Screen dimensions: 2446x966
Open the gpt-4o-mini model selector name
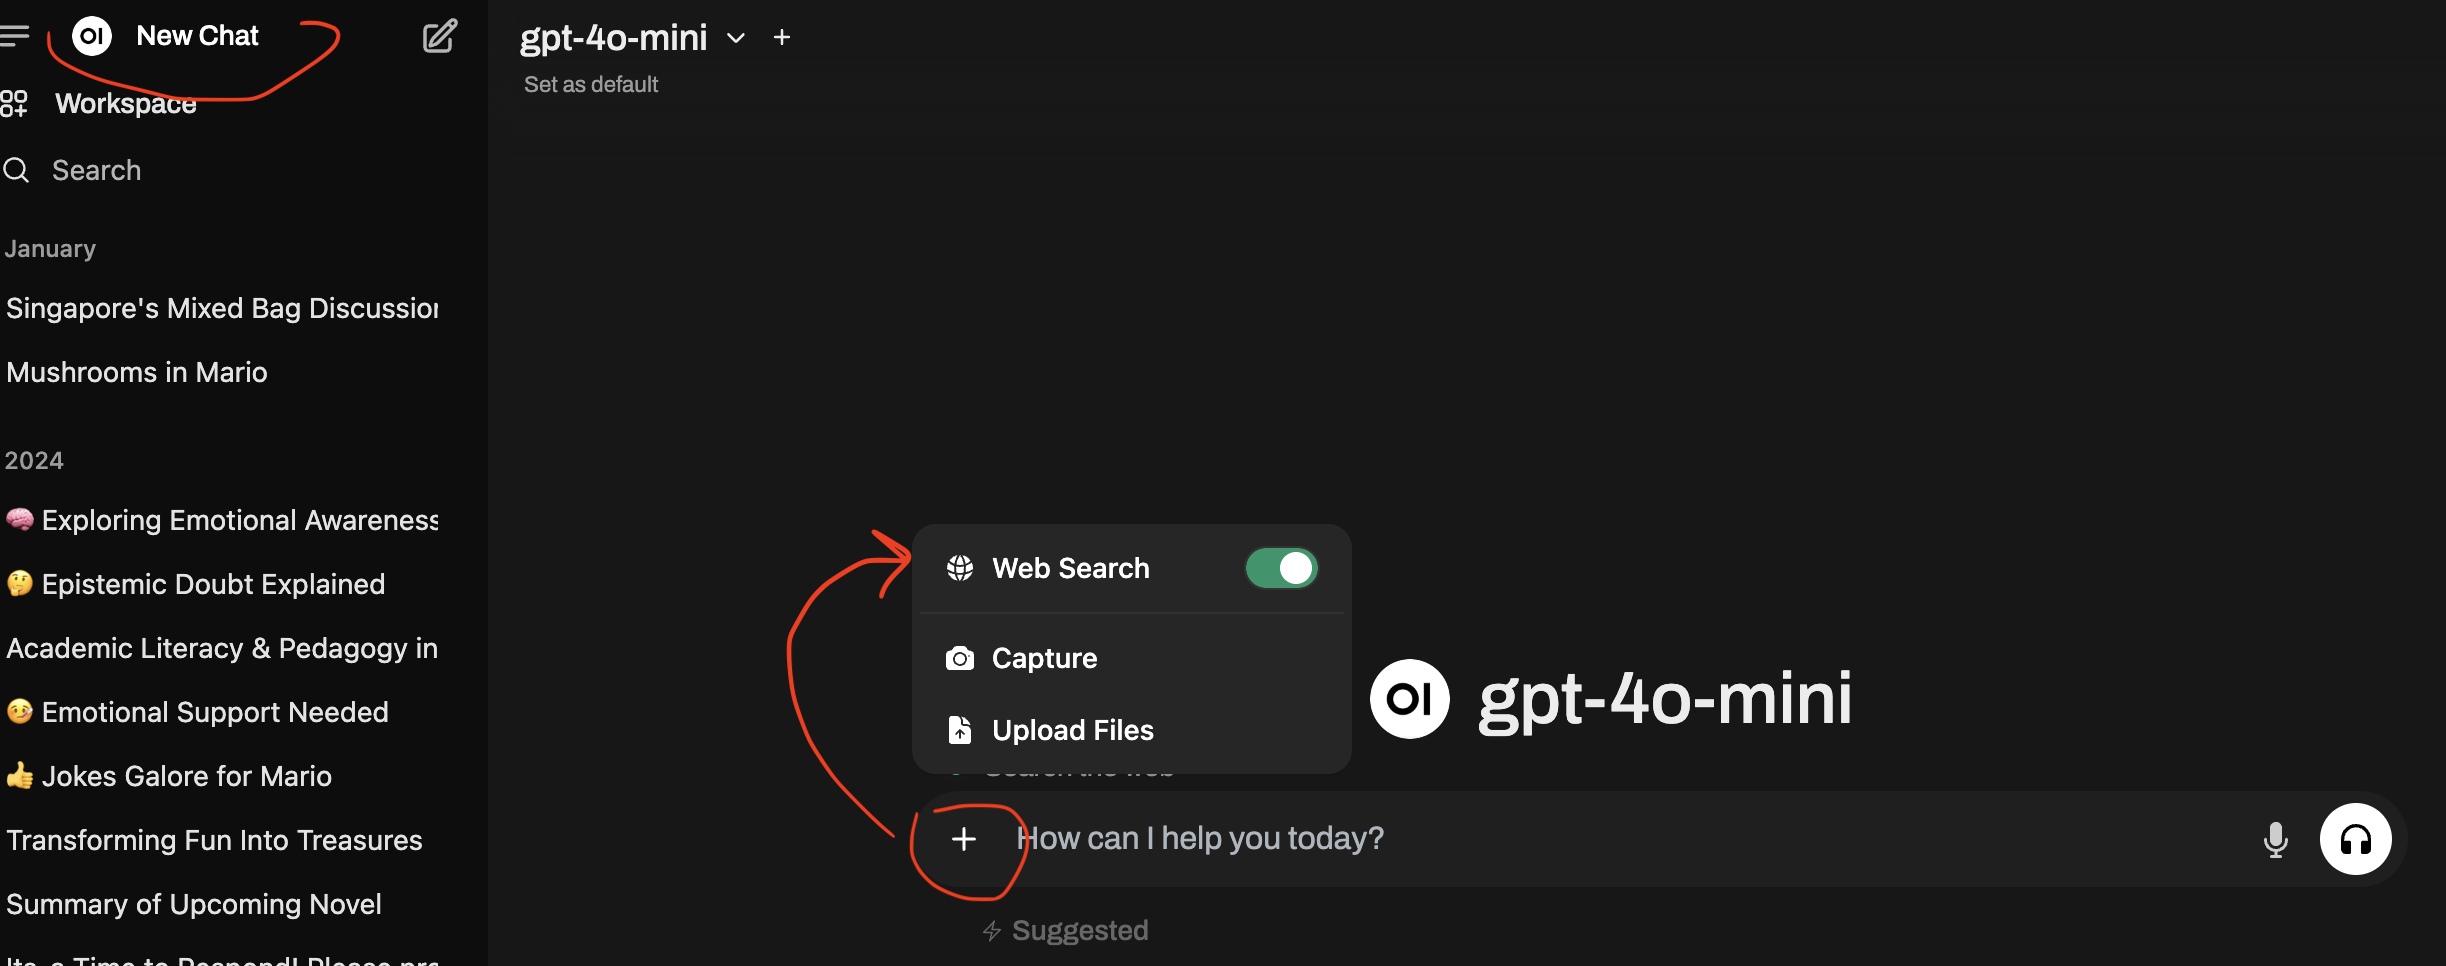coord(613,38)
